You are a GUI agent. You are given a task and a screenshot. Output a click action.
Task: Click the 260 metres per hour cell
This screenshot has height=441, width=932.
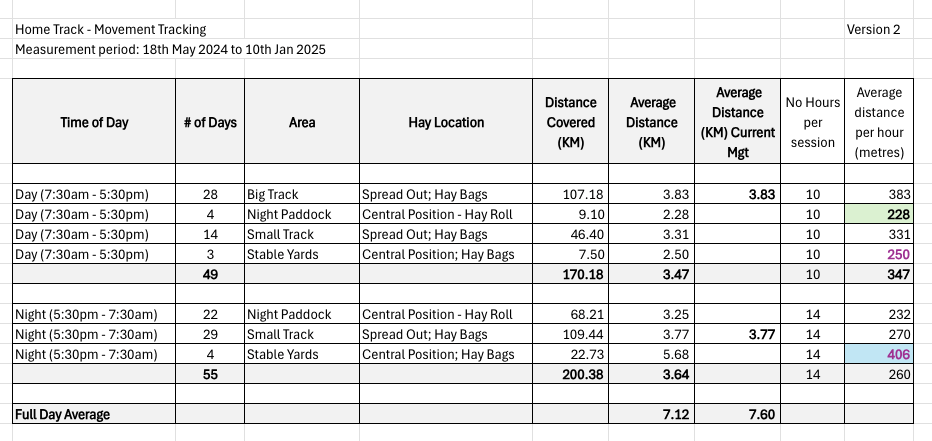click(x=879, y=374)
